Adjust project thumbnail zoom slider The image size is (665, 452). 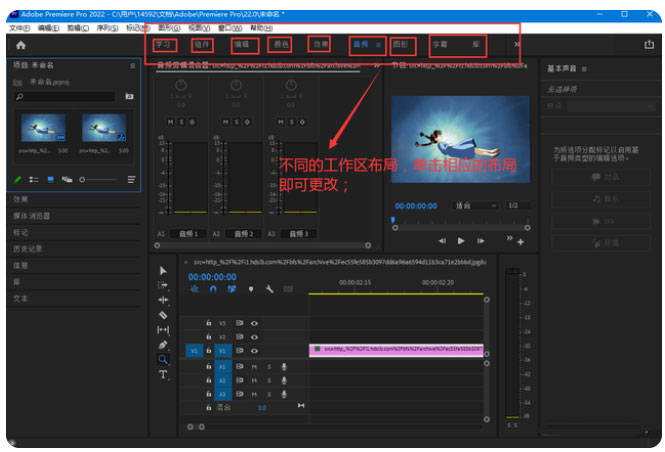point(98,180)
